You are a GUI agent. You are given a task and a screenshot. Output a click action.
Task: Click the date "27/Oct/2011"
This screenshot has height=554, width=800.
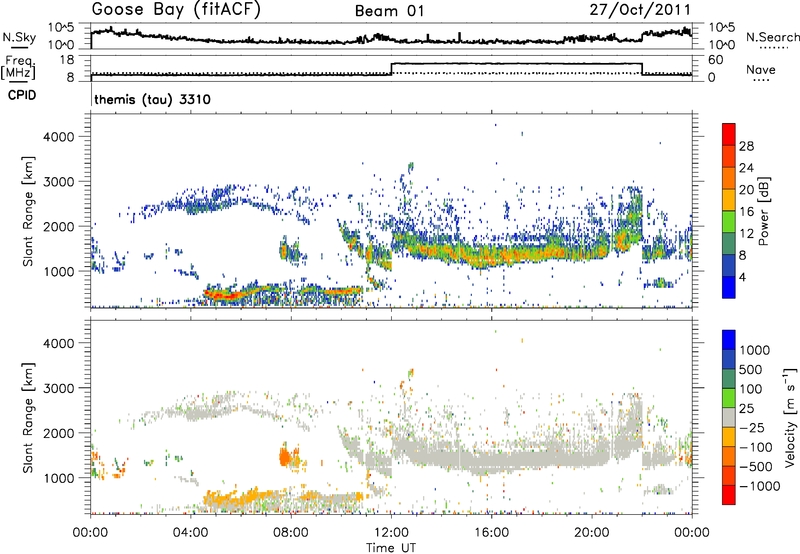click(x=640, y=10)
